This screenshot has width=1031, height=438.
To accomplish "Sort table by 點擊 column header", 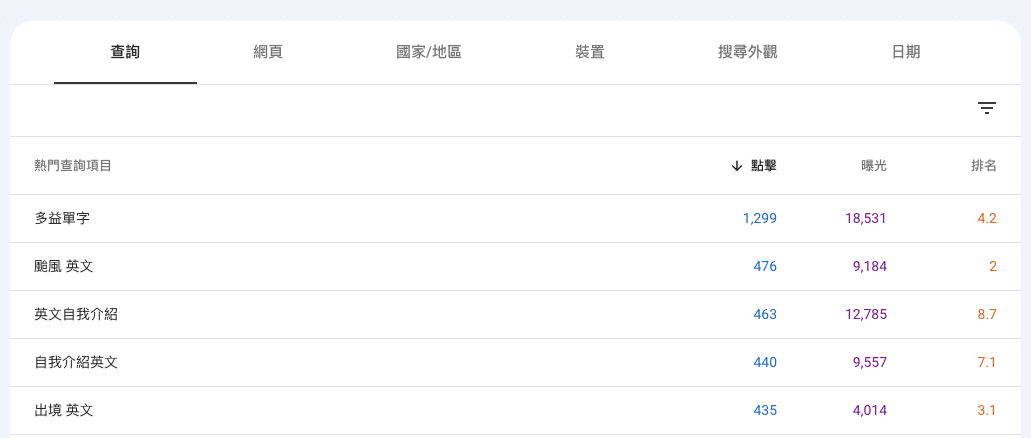I will (x=764, y=166).
